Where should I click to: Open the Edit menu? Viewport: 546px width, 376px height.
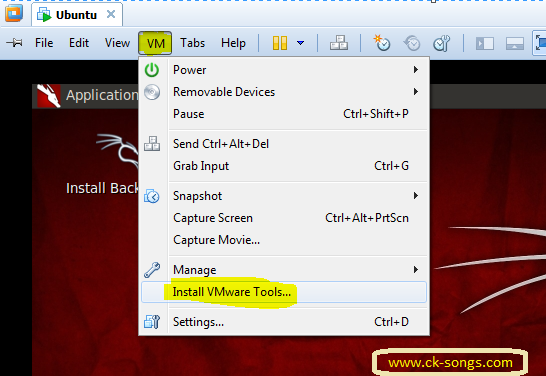point(79,43)
